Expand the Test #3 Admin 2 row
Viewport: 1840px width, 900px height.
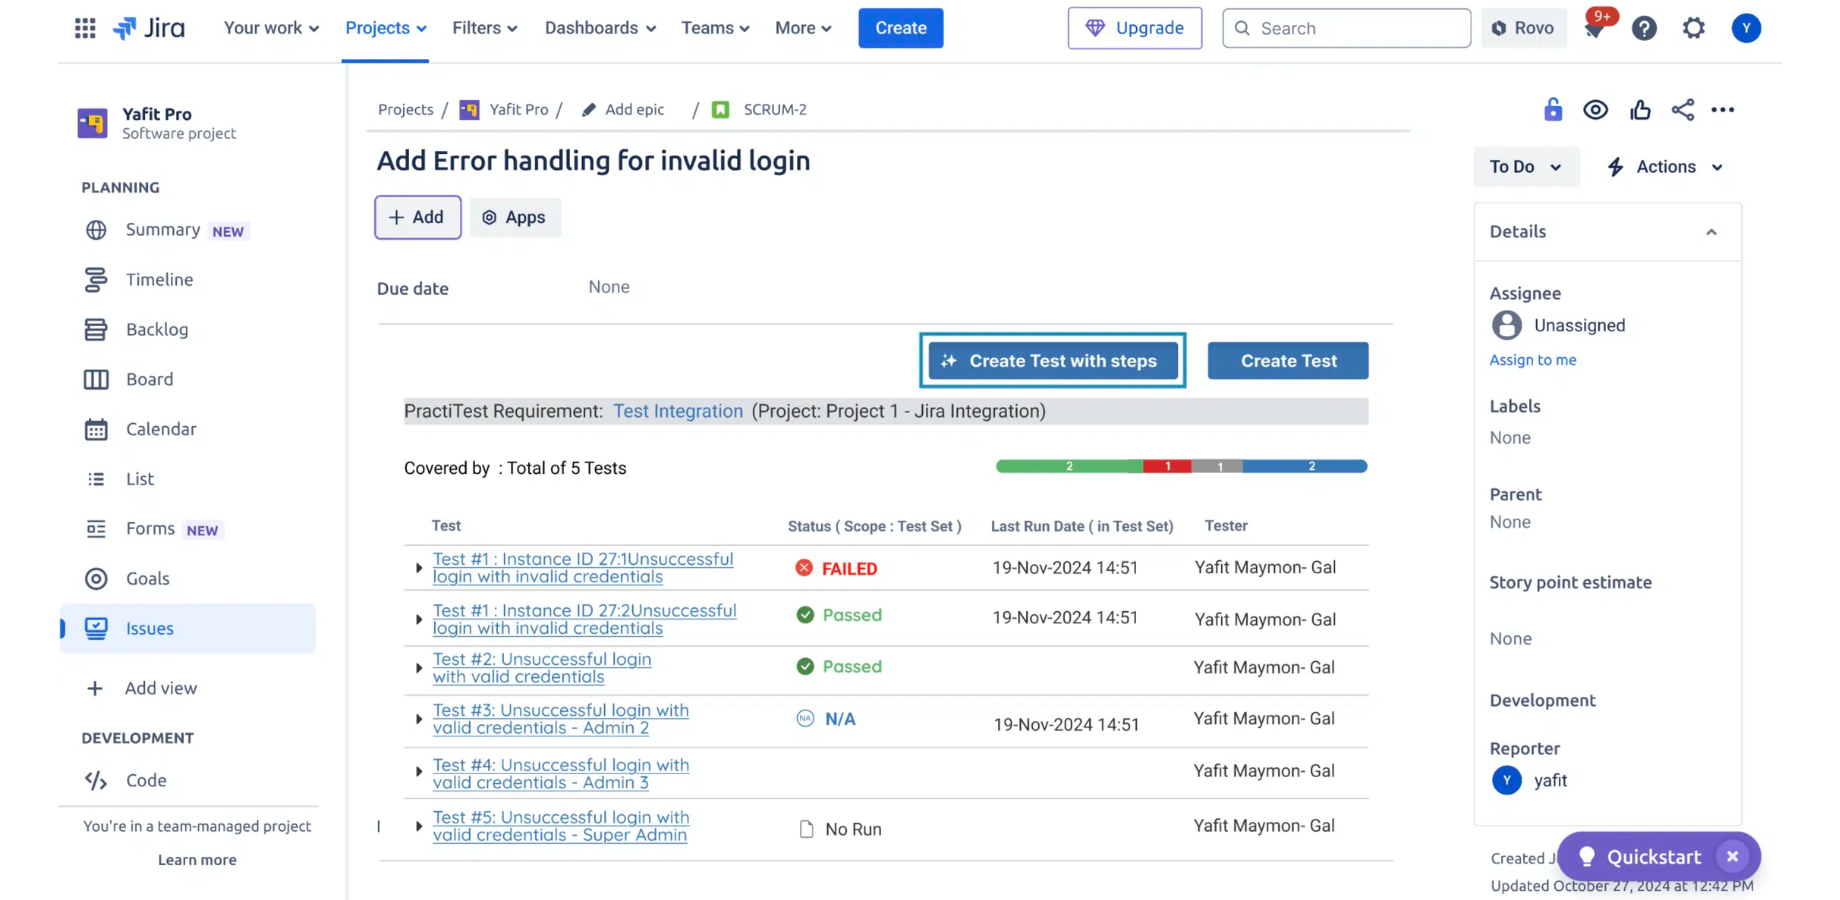click(x=419, y=719)
